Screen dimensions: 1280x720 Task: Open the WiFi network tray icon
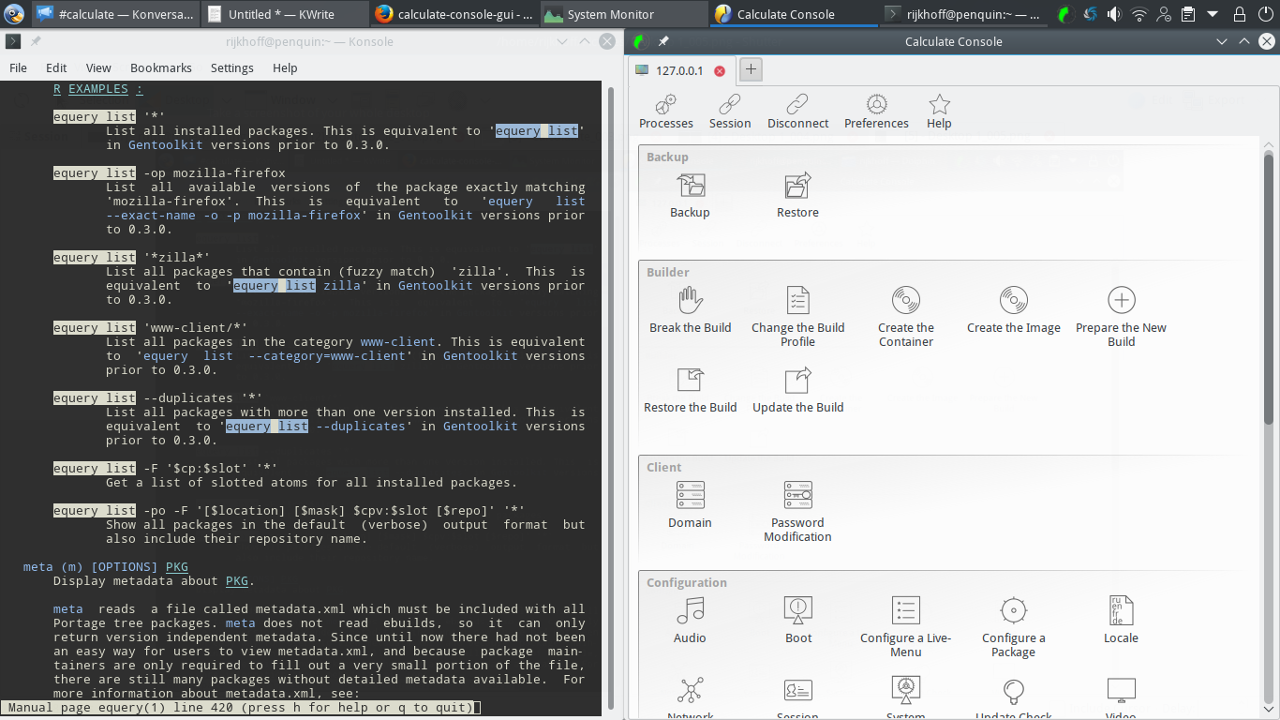coord(1139,14)
